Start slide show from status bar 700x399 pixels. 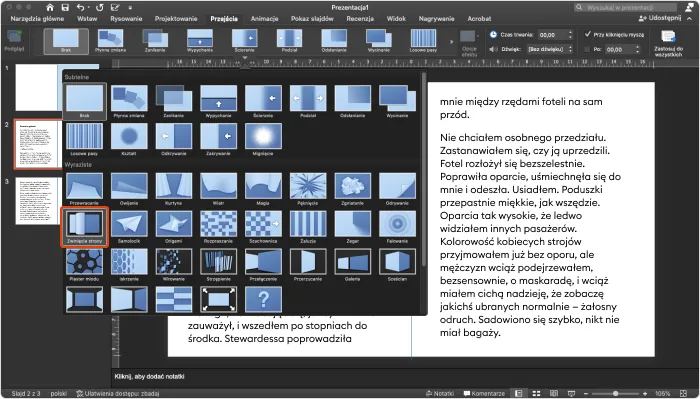pos(571,394)
